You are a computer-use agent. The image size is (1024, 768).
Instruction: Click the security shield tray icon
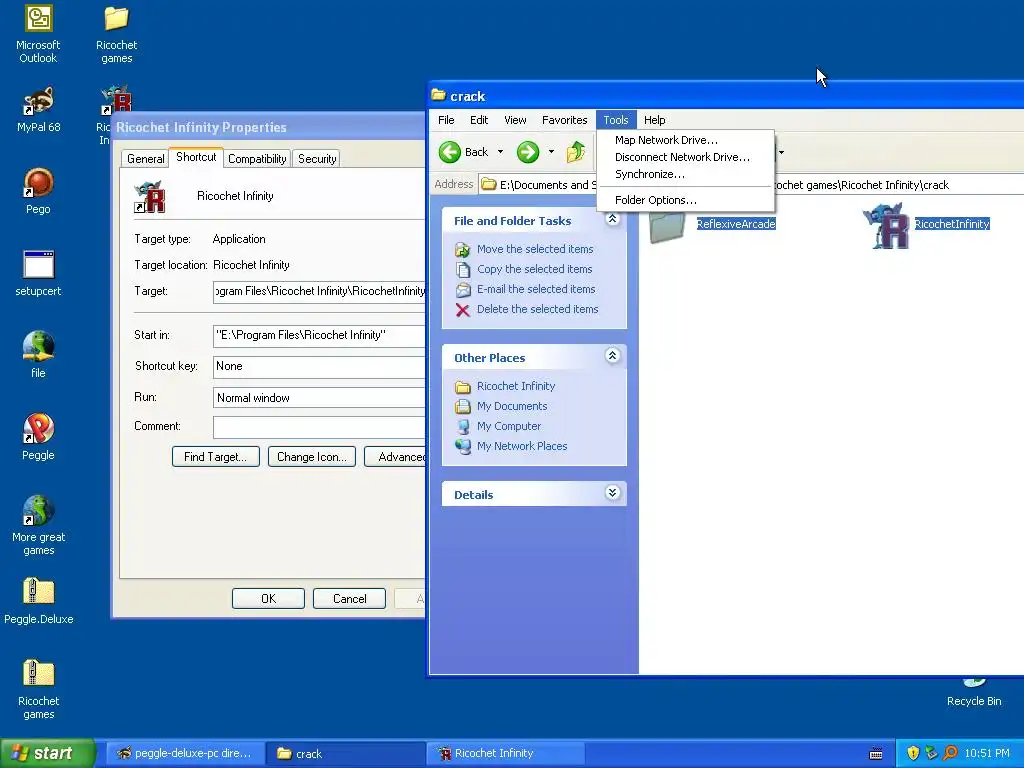coord(913,753)
